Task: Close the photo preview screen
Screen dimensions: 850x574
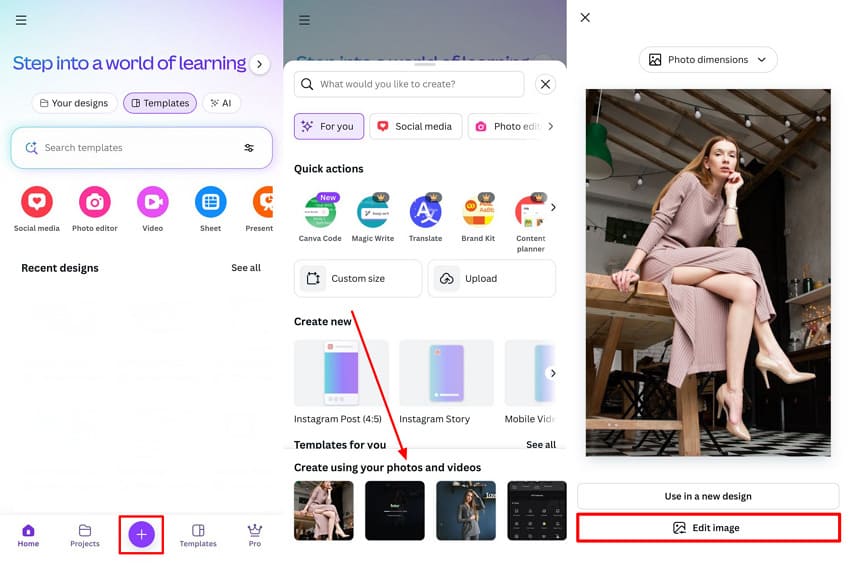Action: coord(585,17)
